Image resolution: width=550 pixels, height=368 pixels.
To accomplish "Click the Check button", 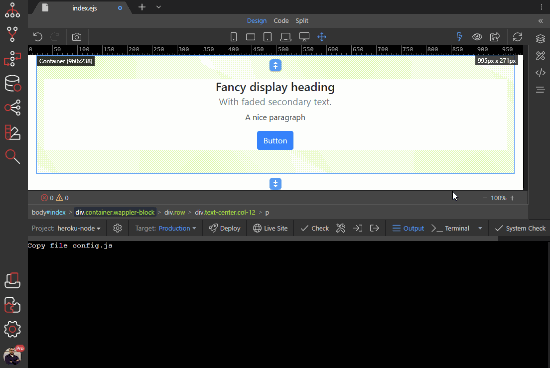I will click(x=315, y=228).
